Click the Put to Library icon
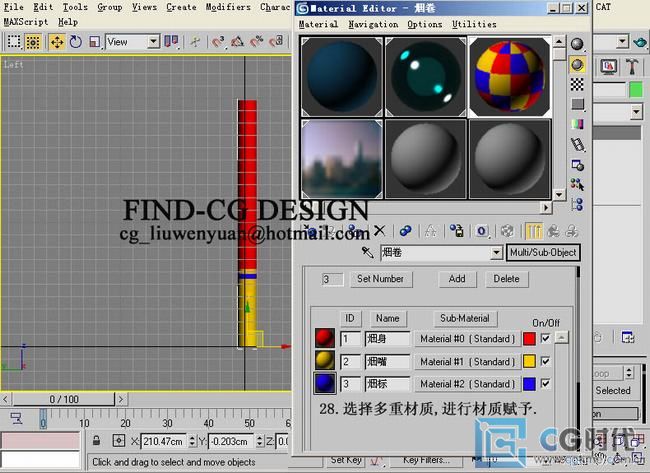The width and height of the screenshot is (650, 473). point(456,230)
